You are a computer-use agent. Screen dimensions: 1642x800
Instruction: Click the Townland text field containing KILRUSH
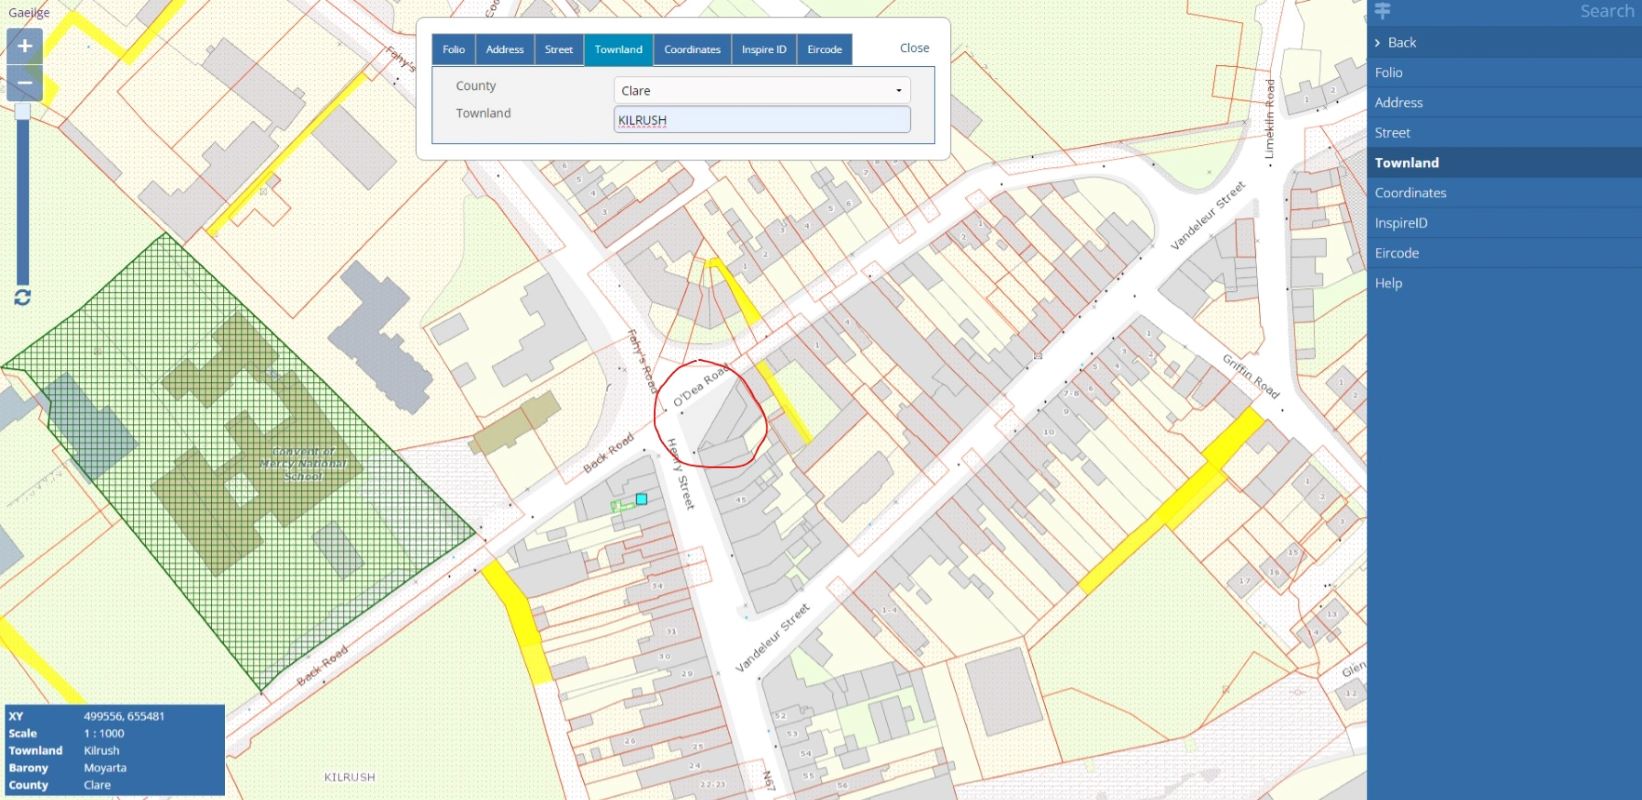(x=761, y=120)
